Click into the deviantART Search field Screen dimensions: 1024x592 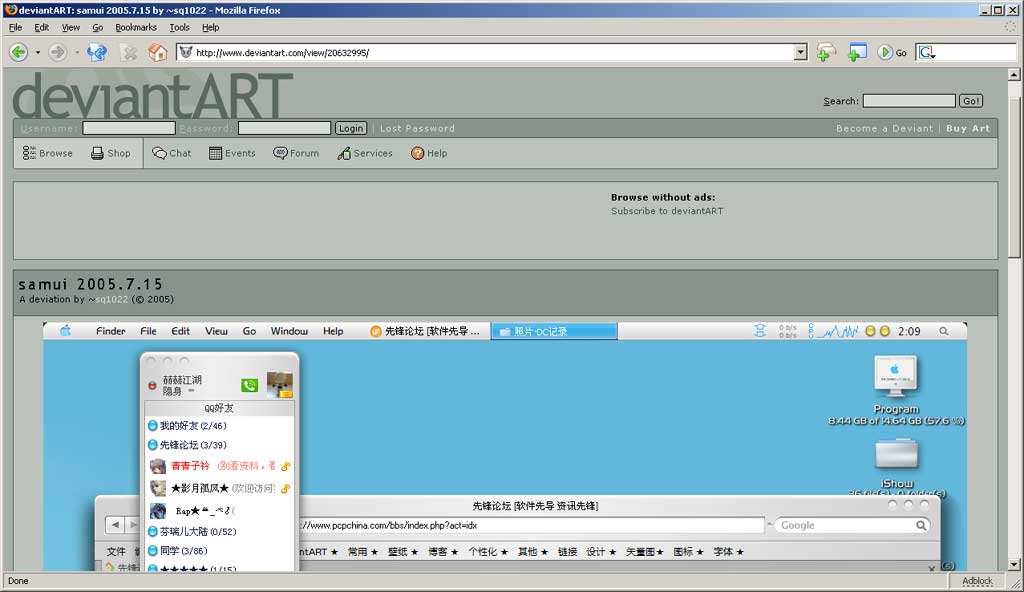click(x=909, y=101)
